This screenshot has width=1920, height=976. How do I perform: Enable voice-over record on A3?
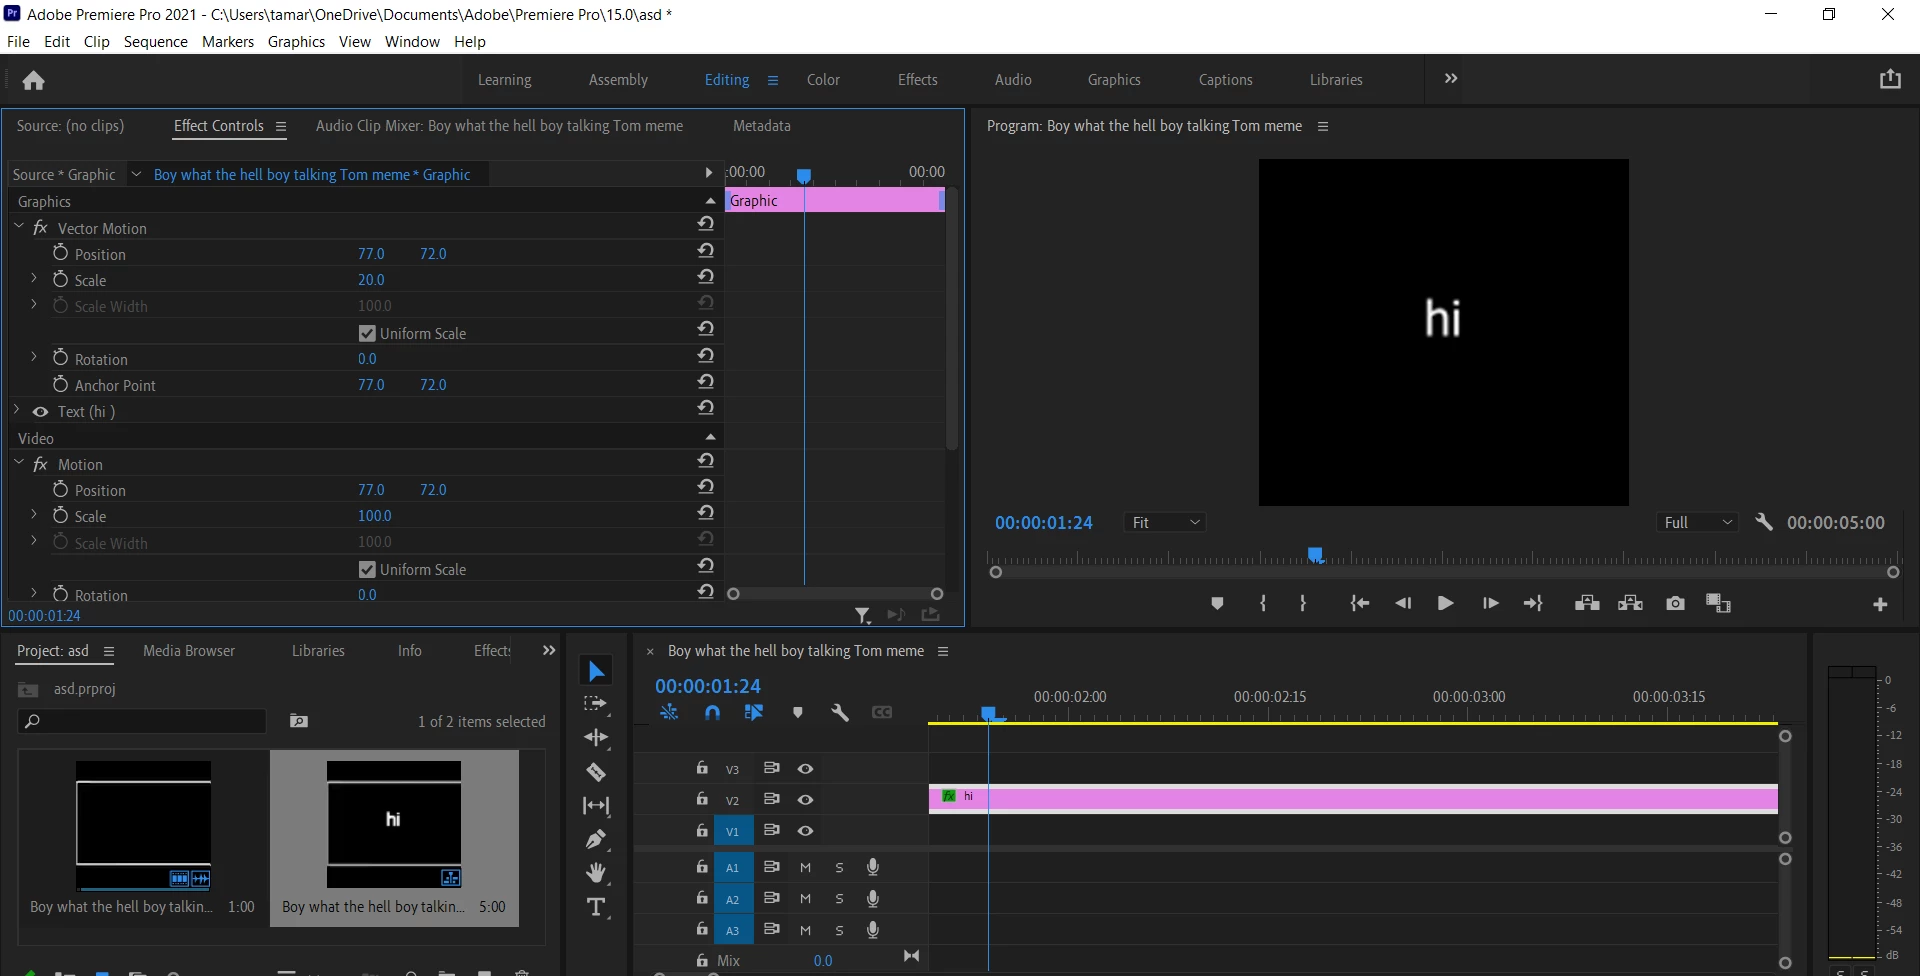(x=873, y=929)
